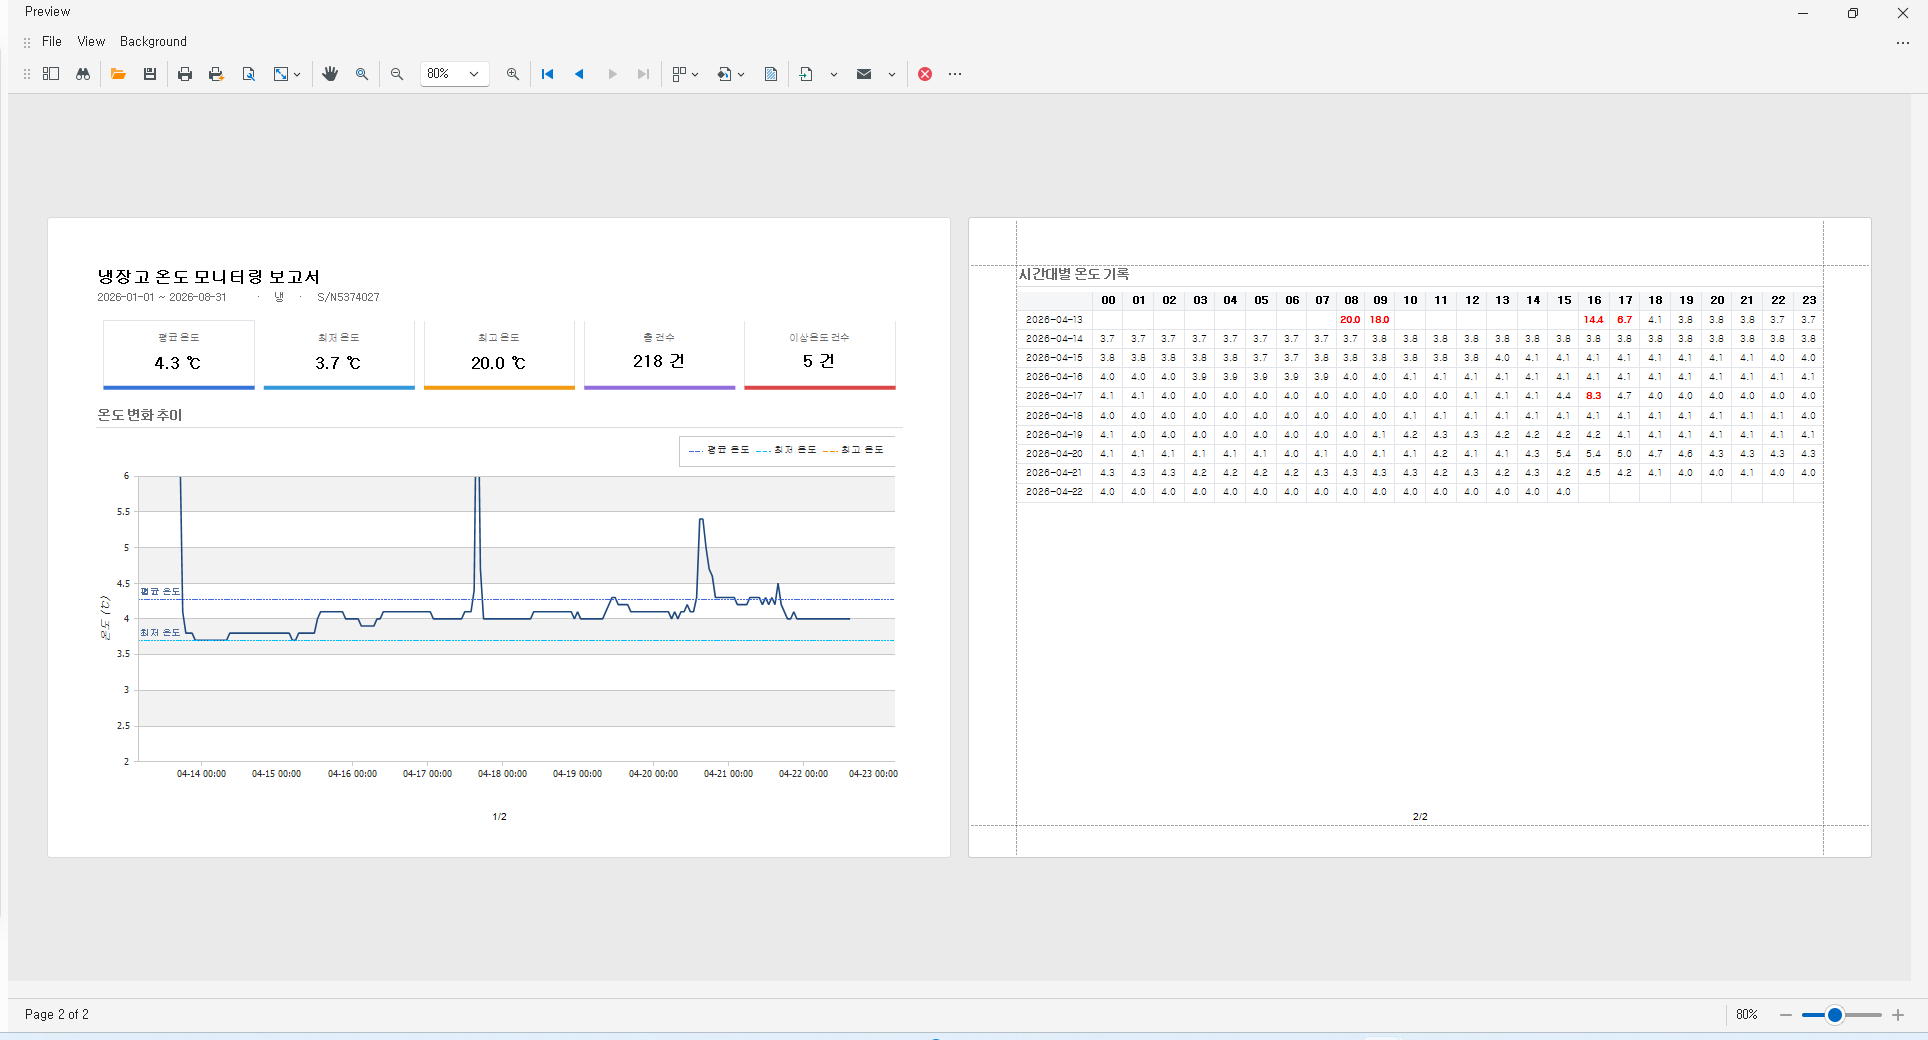Expand the export document dropdown arrow

click(x=833, y=74)
